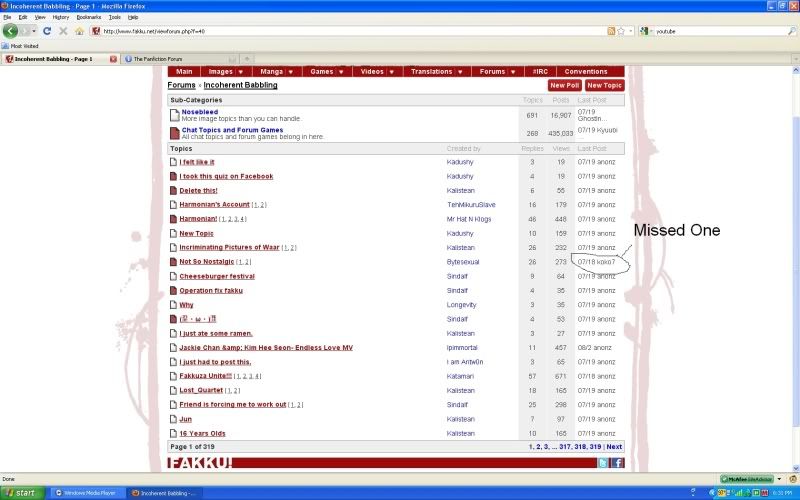Click the Facebook icon in footer
This screenshot has height=500, width=800.
(x=617, y=463)
